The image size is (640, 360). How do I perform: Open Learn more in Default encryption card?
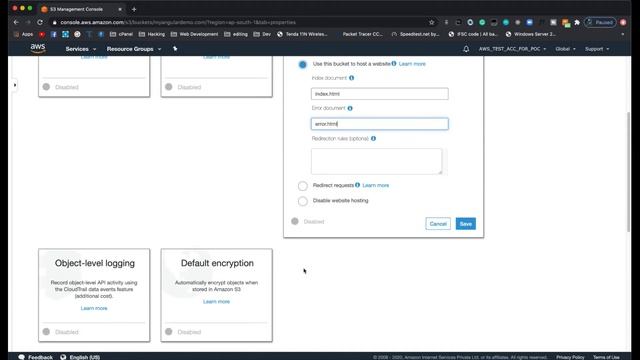point(216,302)
